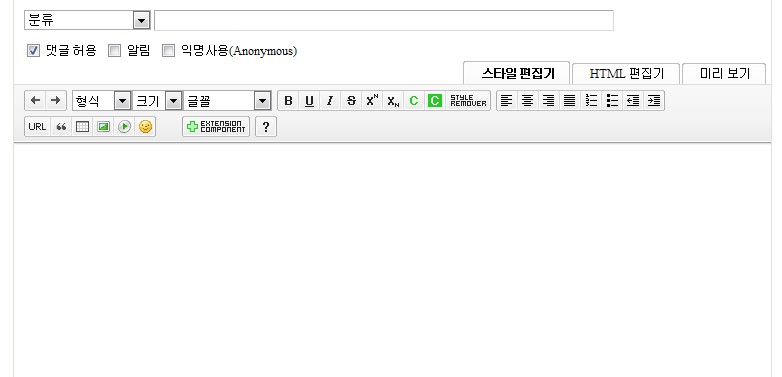Click the title input field

click(x=384, y=20)
